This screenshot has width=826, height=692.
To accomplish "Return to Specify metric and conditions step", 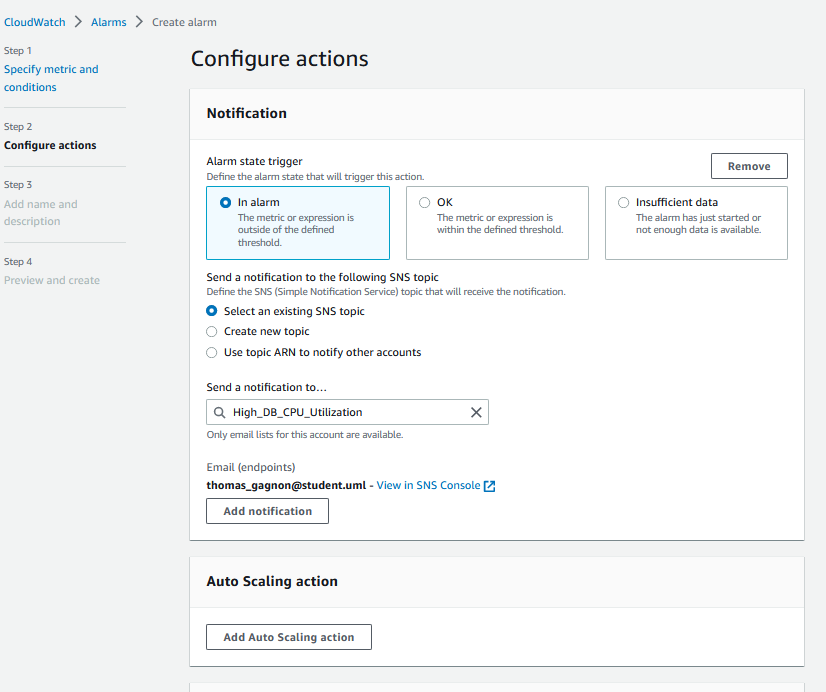I will pyautogui.click(x=51, y=78).
